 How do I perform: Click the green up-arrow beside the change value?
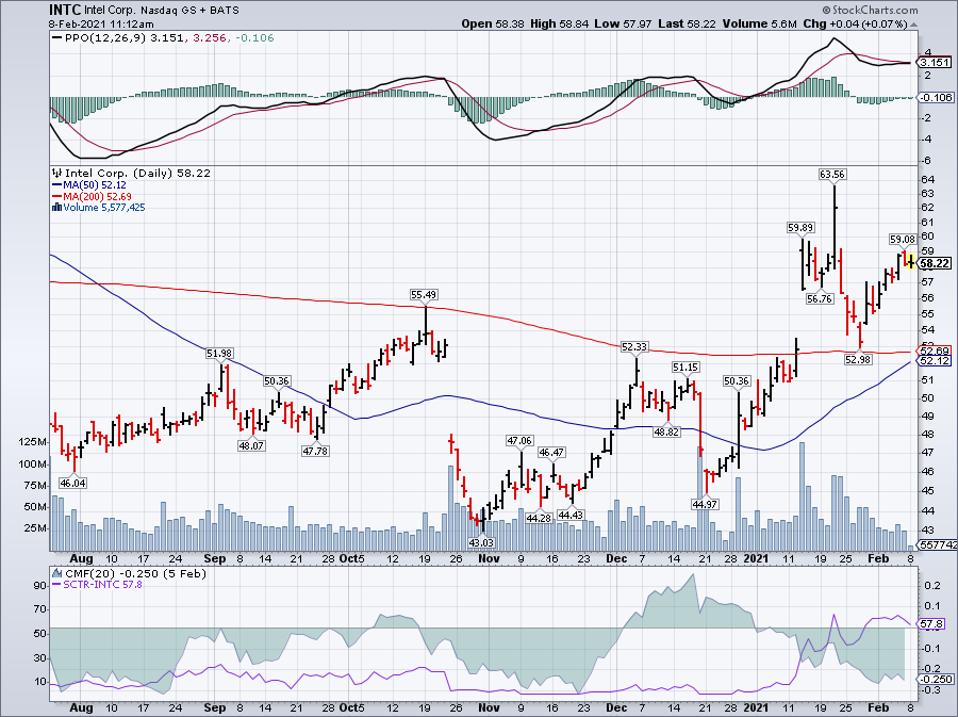coord(913,24)
